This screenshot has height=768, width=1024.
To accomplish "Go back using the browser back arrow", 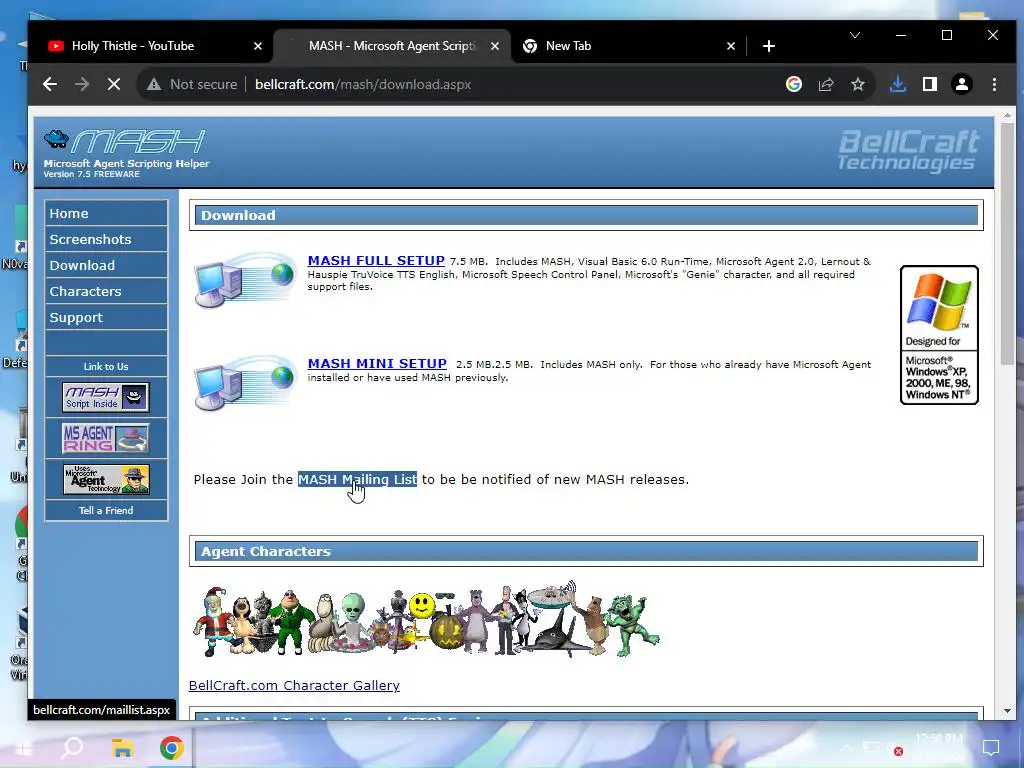I will [x=50, y=84].
